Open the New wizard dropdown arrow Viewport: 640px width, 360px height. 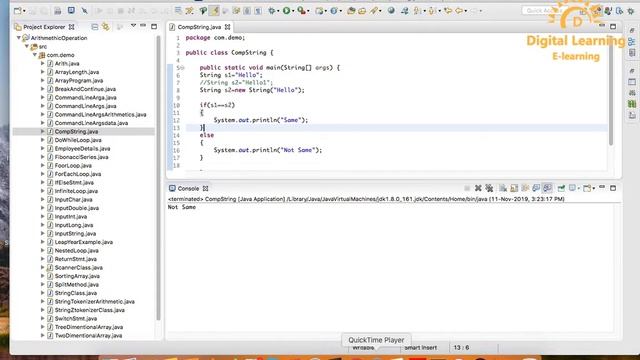coord(24,11)
